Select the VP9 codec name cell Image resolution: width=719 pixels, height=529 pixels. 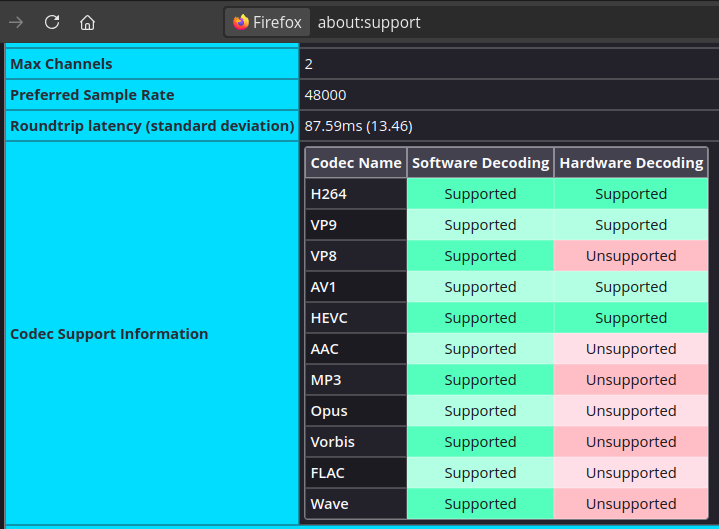pyautogui.click(x=356, y=225)
